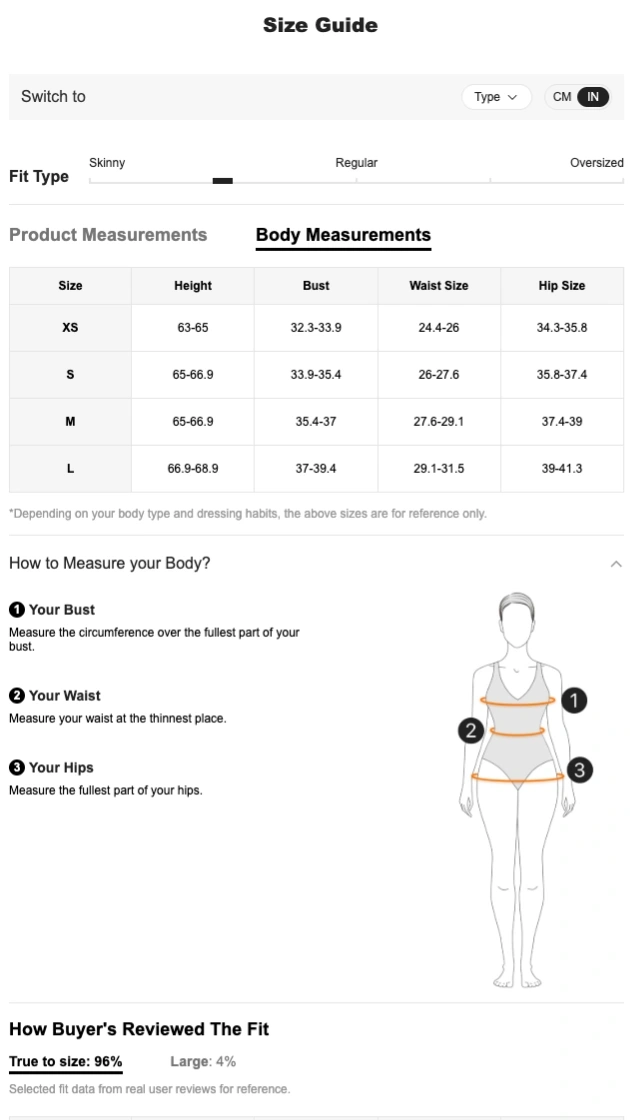The image size is (630, 1120).
Task: Click the Your Waist step icon
Action: [16, 696]
